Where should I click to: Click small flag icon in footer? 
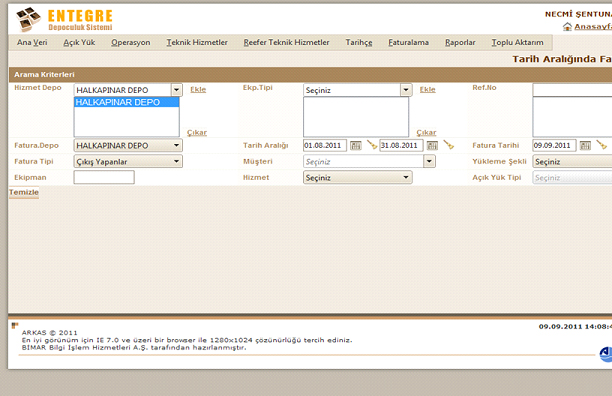coord(15,325)
